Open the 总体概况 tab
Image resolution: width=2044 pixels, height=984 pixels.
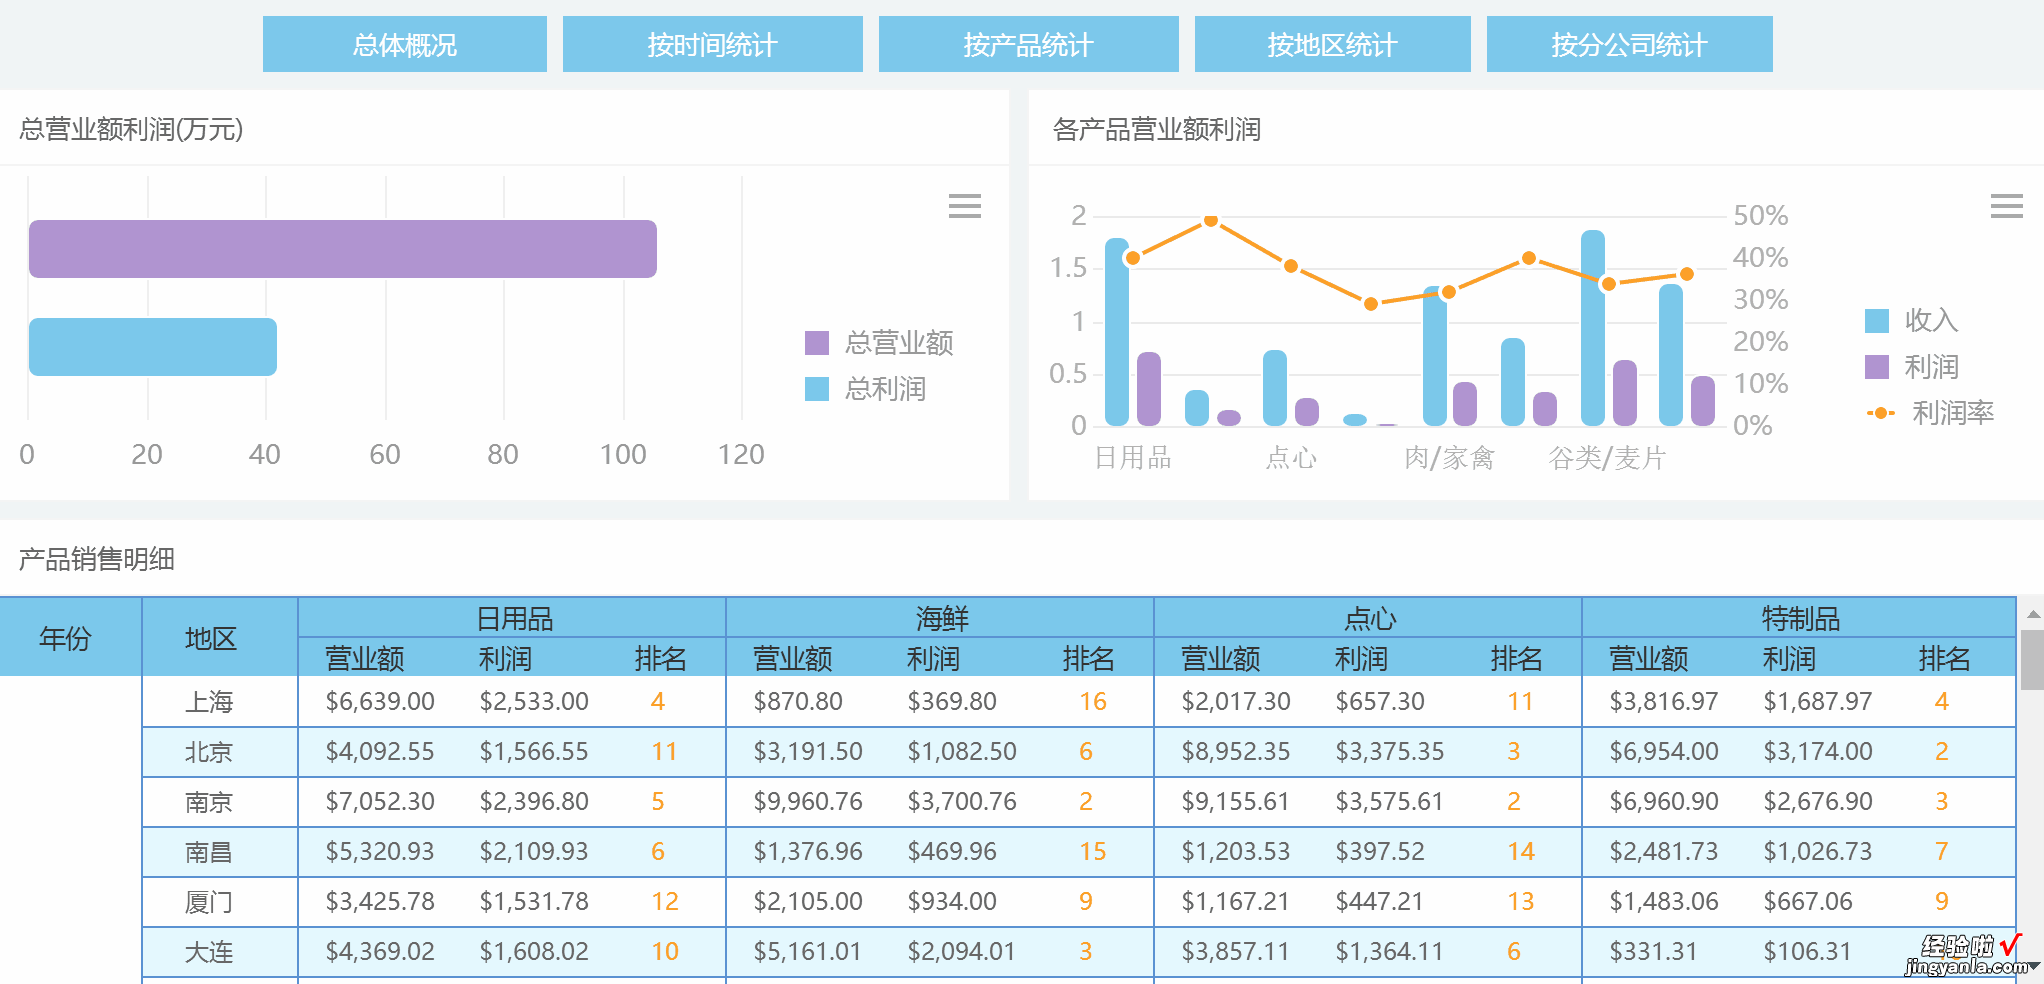pyautogui.click(x=405, y=44)
